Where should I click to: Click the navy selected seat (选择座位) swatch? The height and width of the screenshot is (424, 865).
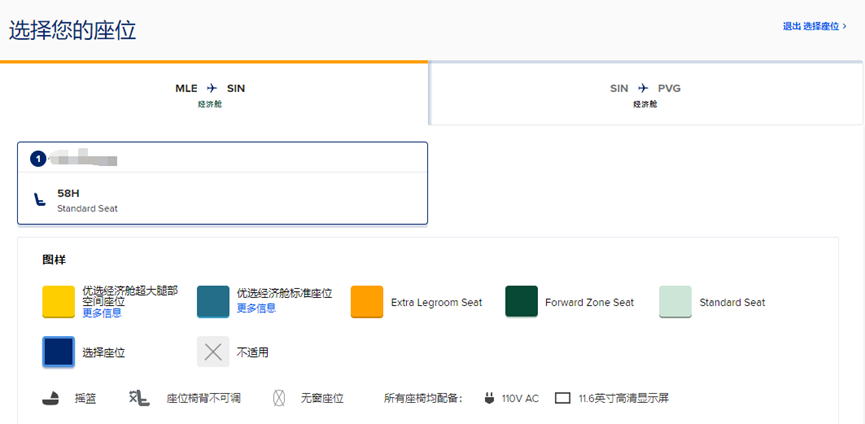pos(58,352)
